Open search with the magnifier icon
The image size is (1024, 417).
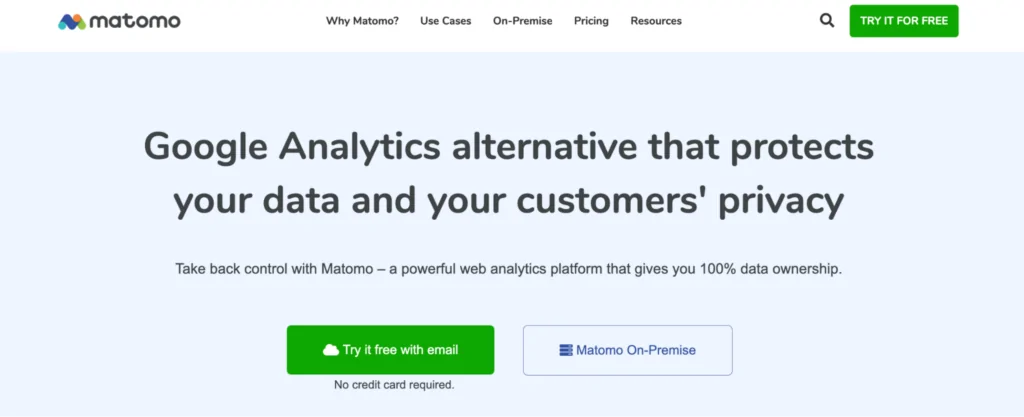[827, 20]
